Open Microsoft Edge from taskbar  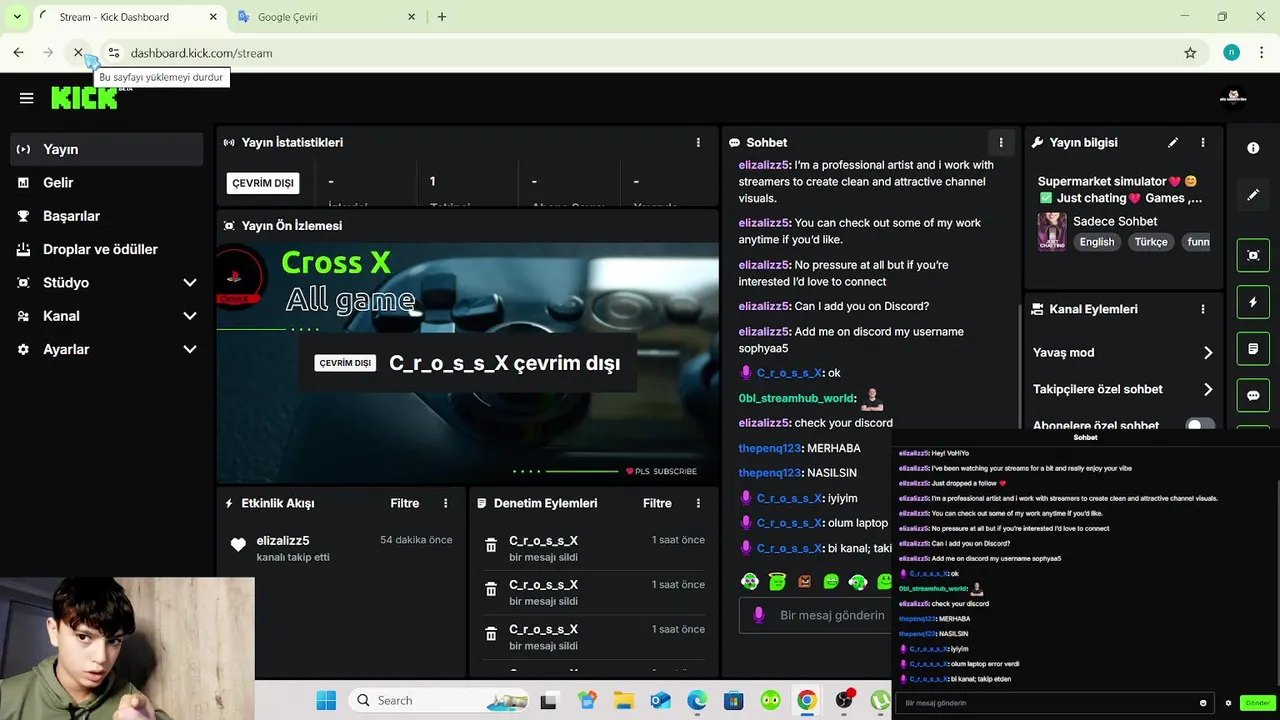[x=697, y=701]
